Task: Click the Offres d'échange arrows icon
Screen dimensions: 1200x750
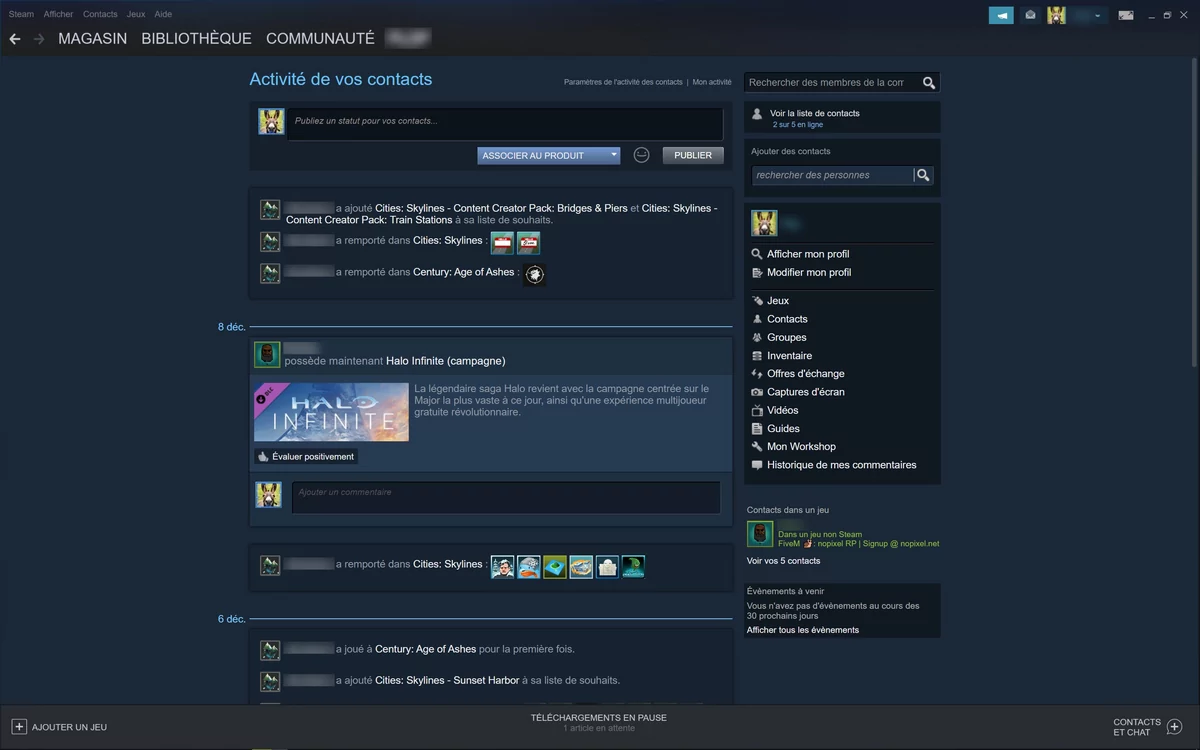Action: tap(757, 373)
